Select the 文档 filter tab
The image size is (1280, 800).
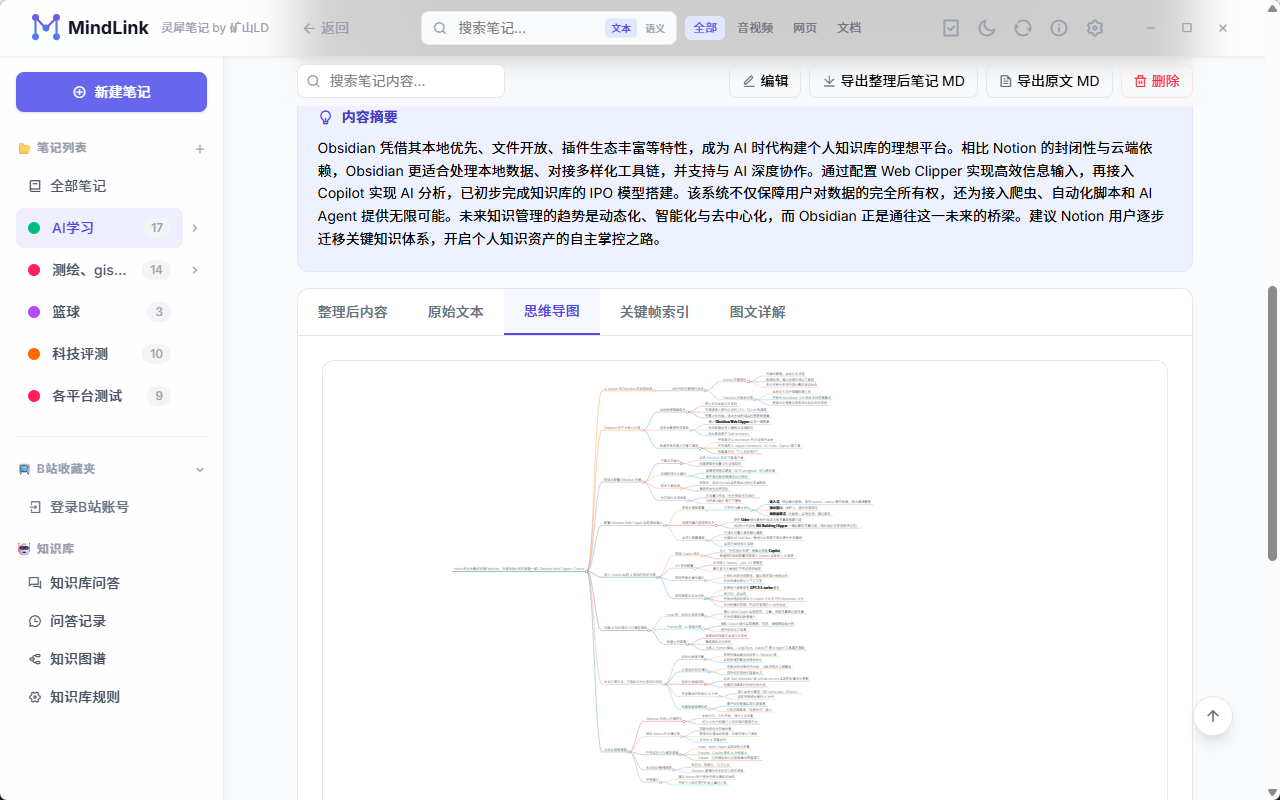[x=849, y=28]
